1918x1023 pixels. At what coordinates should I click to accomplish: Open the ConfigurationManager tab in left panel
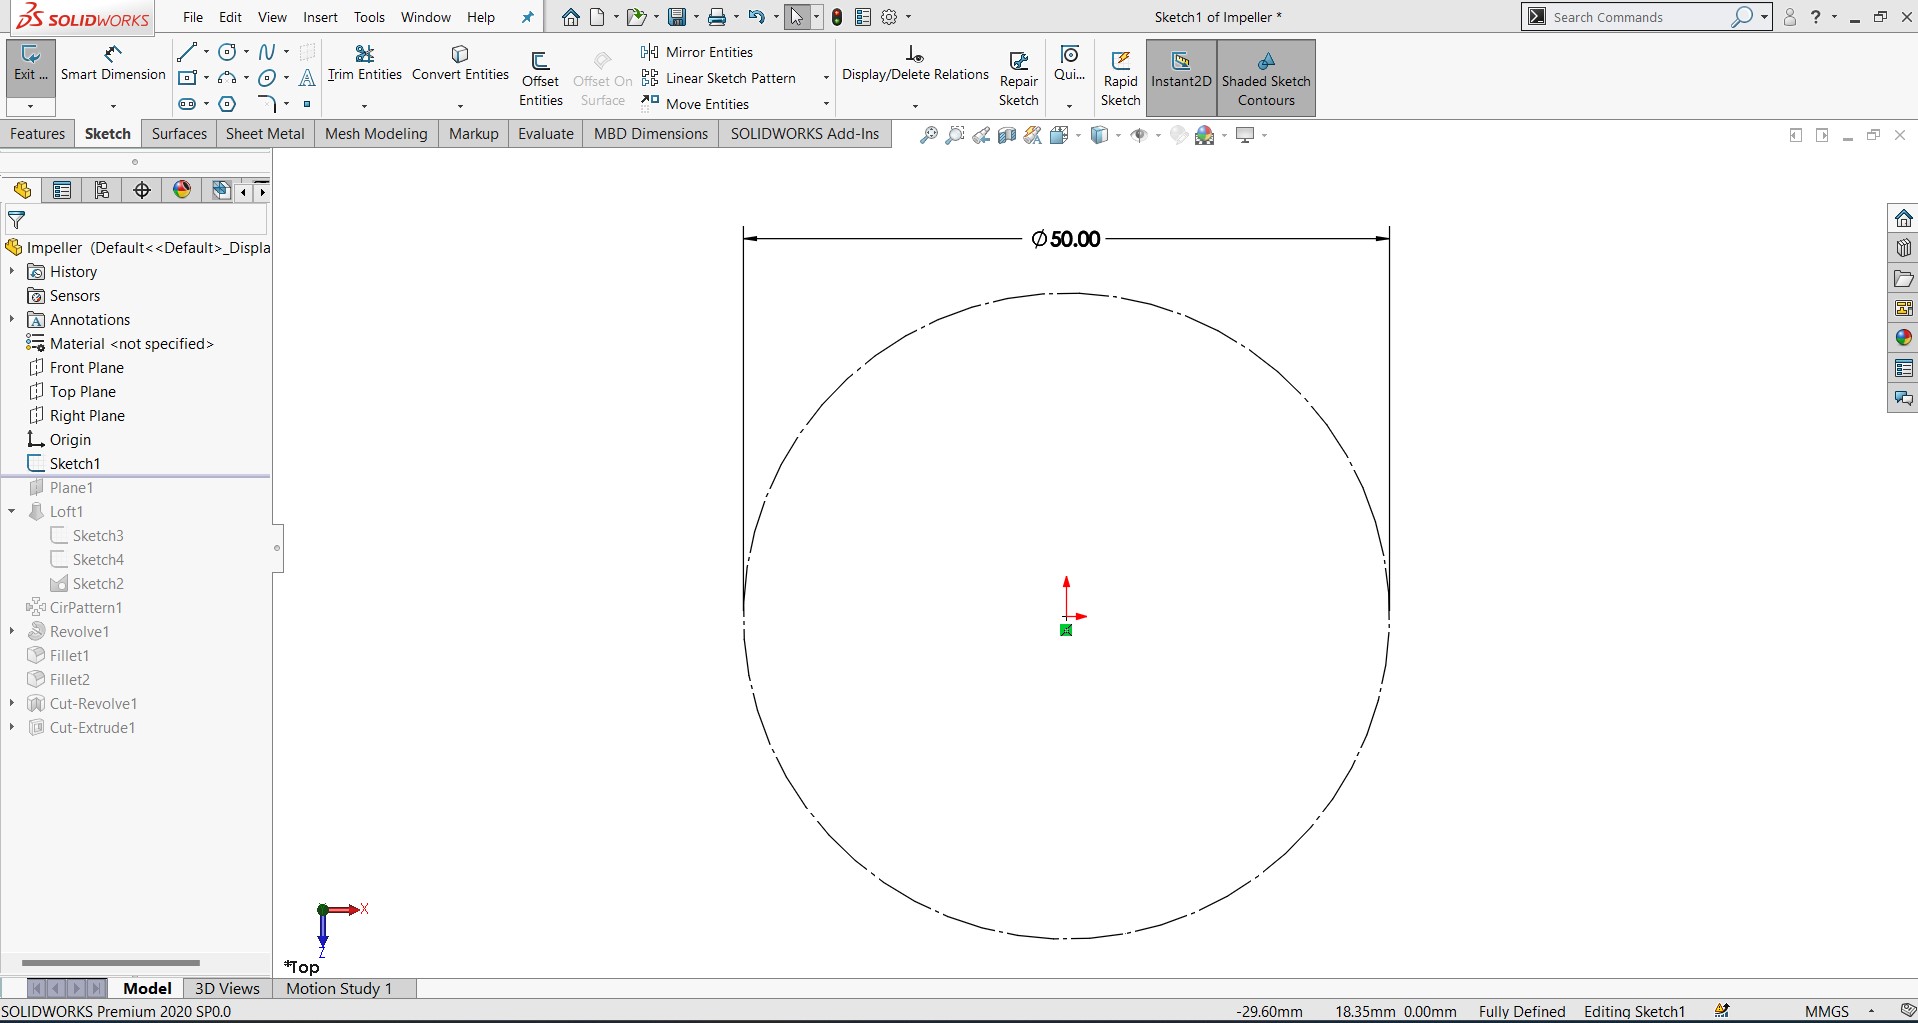pyautogui.click(x=102, y=190)
